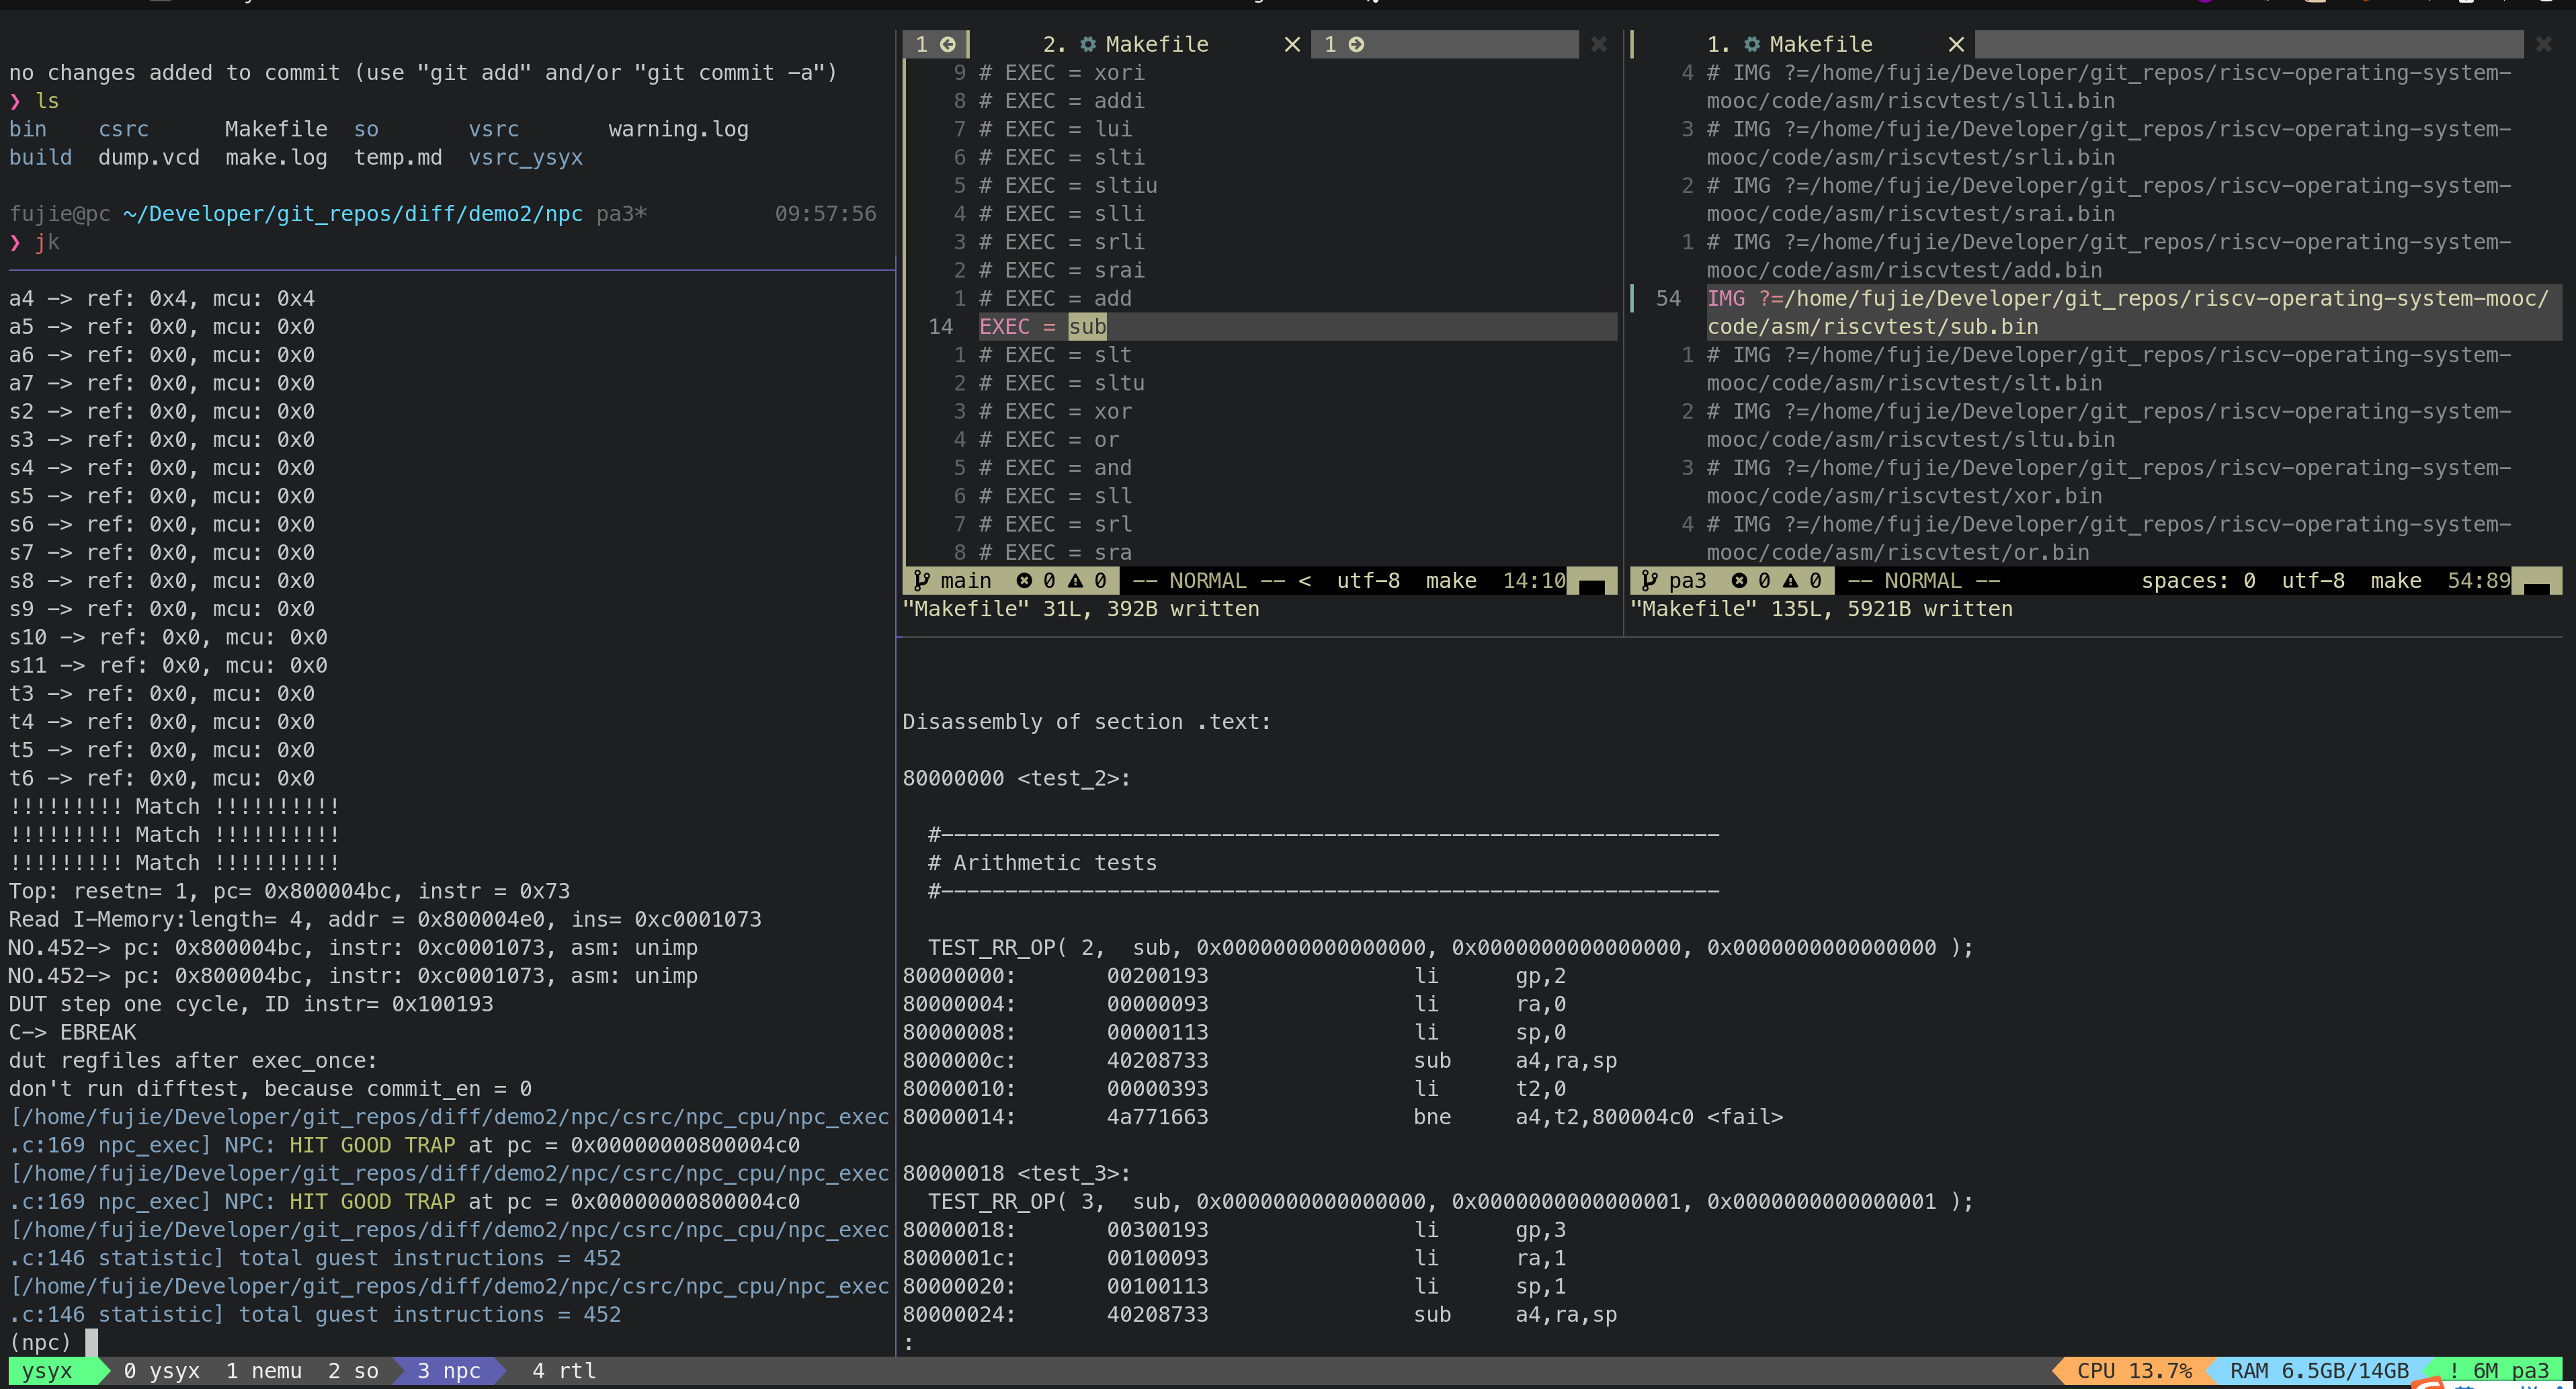Switch to tmux window '0 ysyx'
2576x1389 pixels.
click(161, 1371)
